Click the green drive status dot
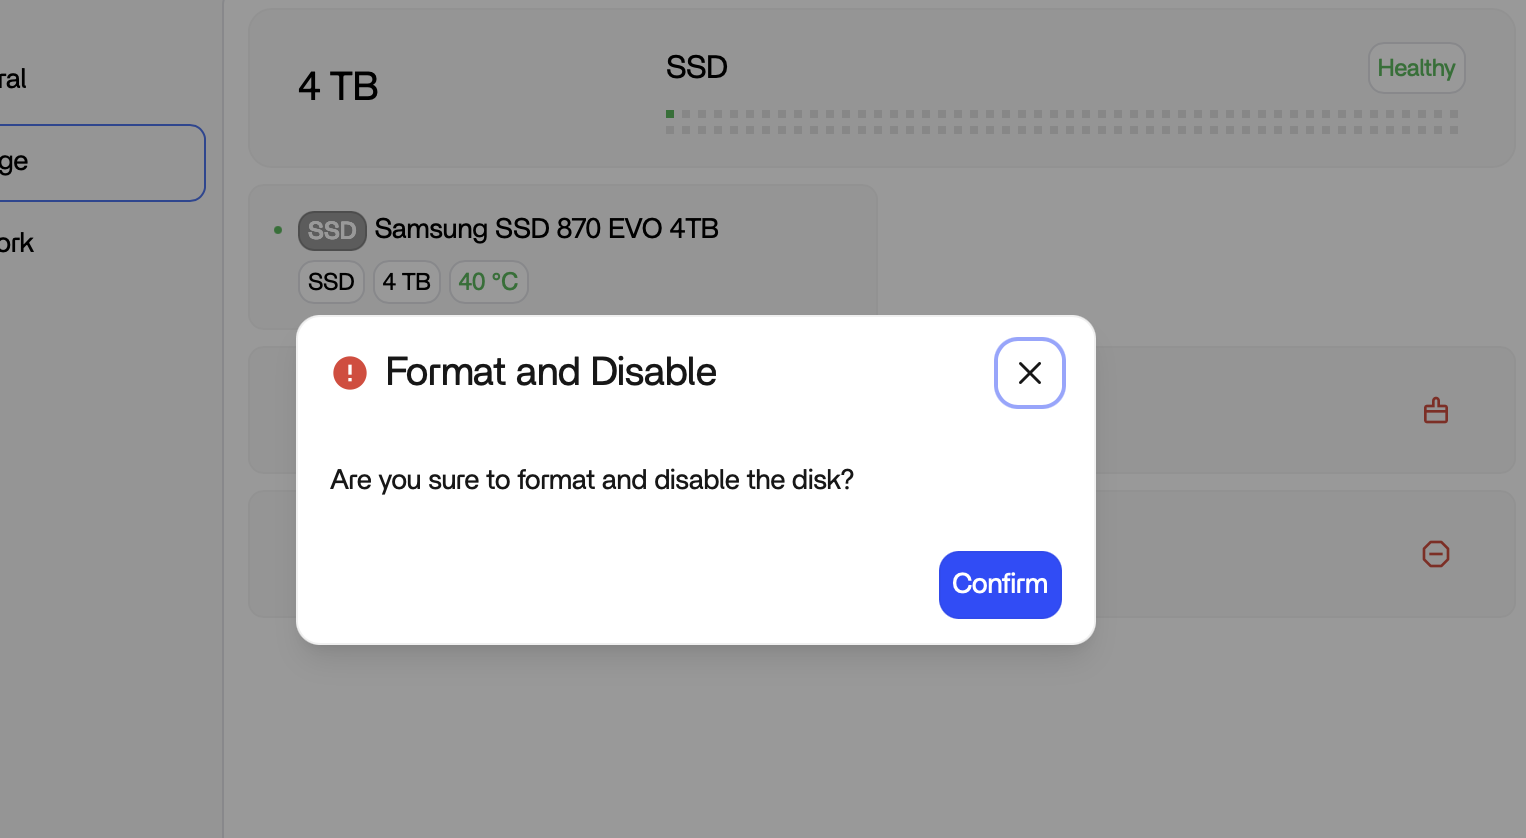The width and height of the screenshot is (1526, 838). 278,230
